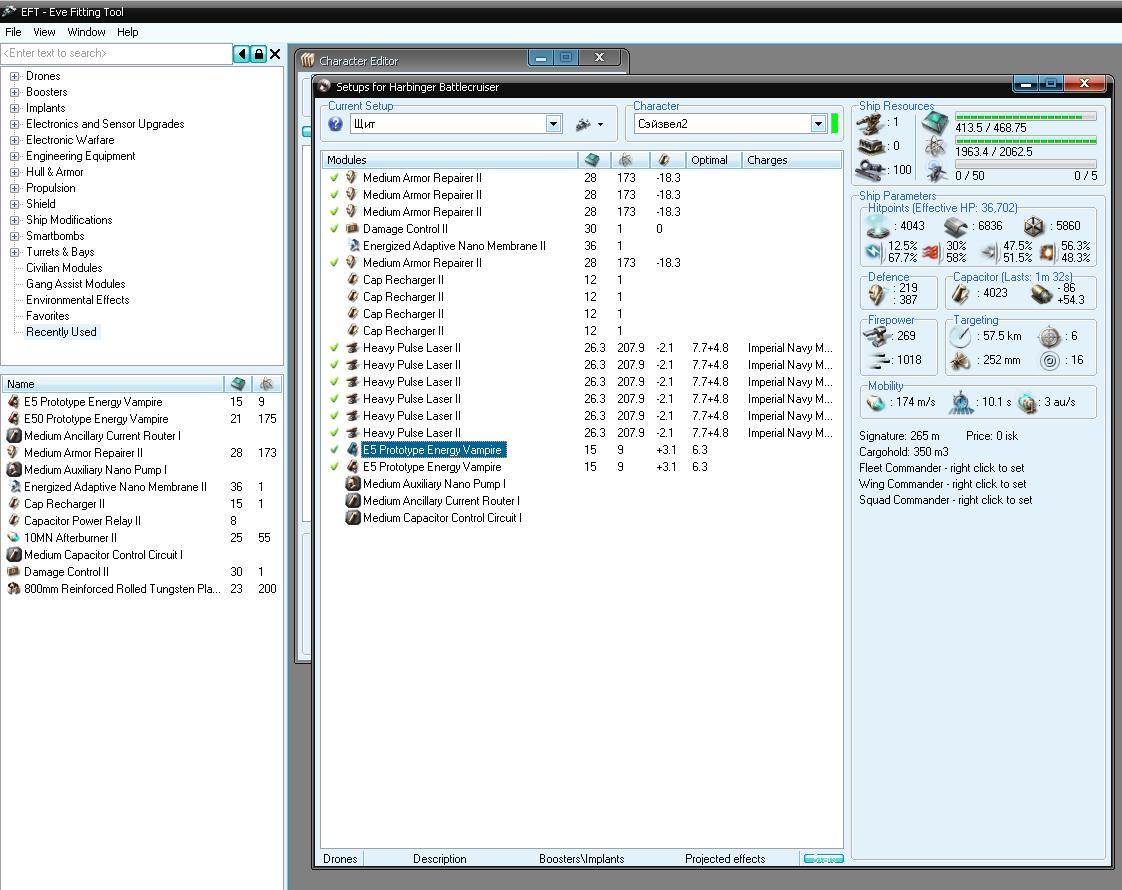Open the Character dropdown arrow
The height and width of the screenshot is (890, 1122).
tap(819, 124)
